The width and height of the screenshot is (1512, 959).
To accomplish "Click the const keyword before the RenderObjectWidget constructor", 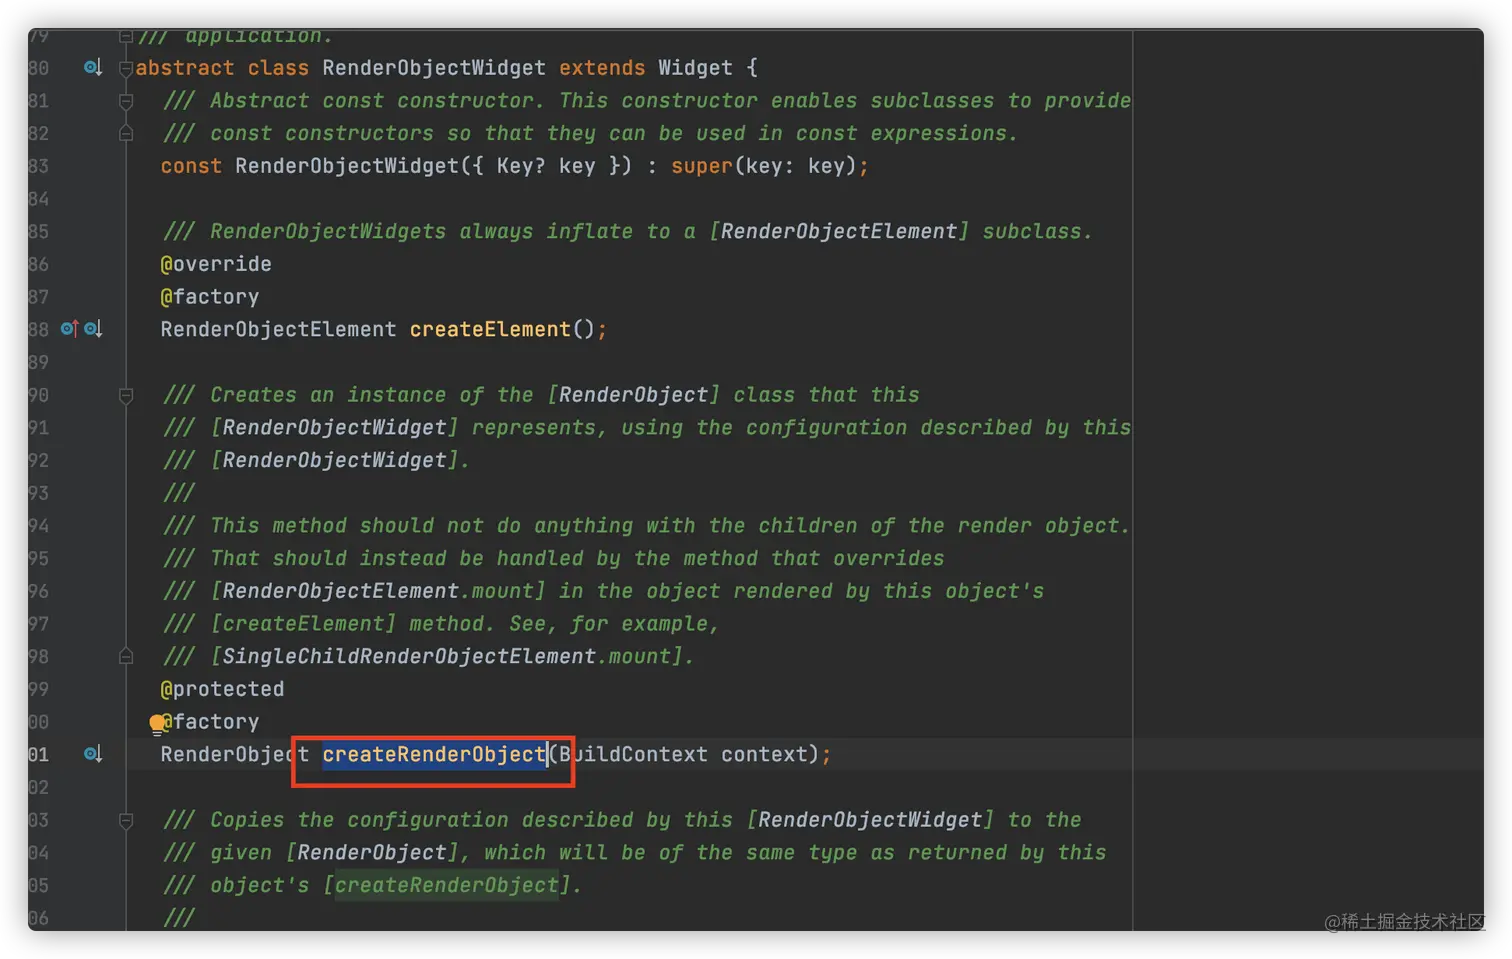I will [x=191, y=166].
